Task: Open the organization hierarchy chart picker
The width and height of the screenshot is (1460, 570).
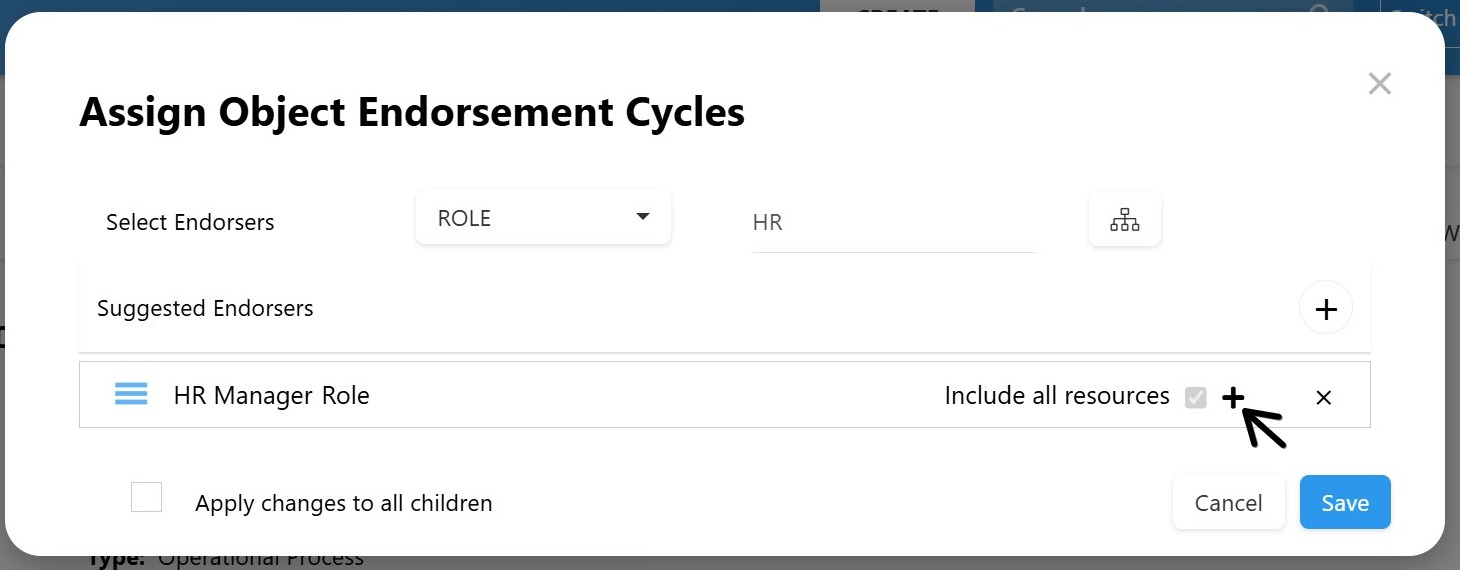Action: click(1124, 220)
